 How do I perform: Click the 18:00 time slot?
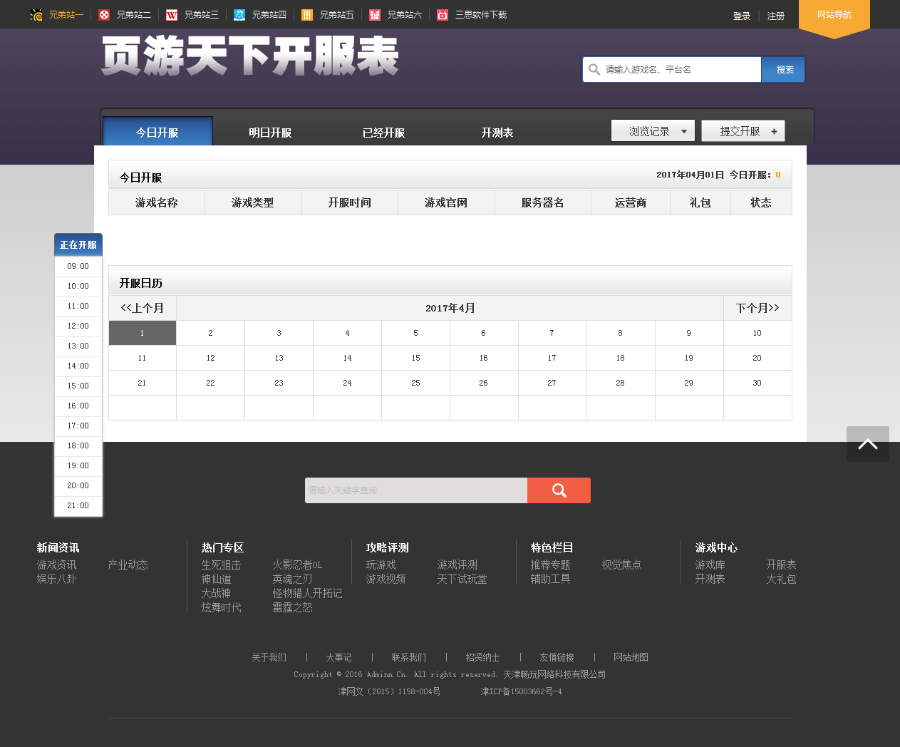[x=78, y=446]
